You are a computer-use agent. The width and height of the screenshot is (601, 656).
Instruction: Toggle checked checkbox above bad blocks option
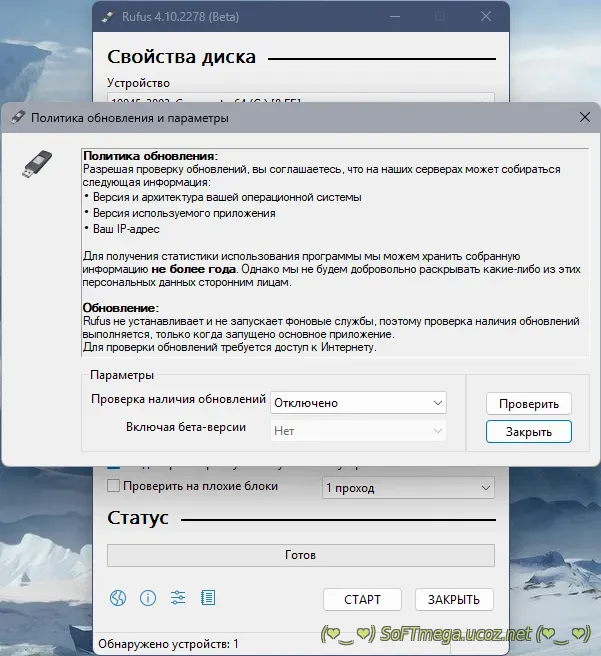pos(113,466)
